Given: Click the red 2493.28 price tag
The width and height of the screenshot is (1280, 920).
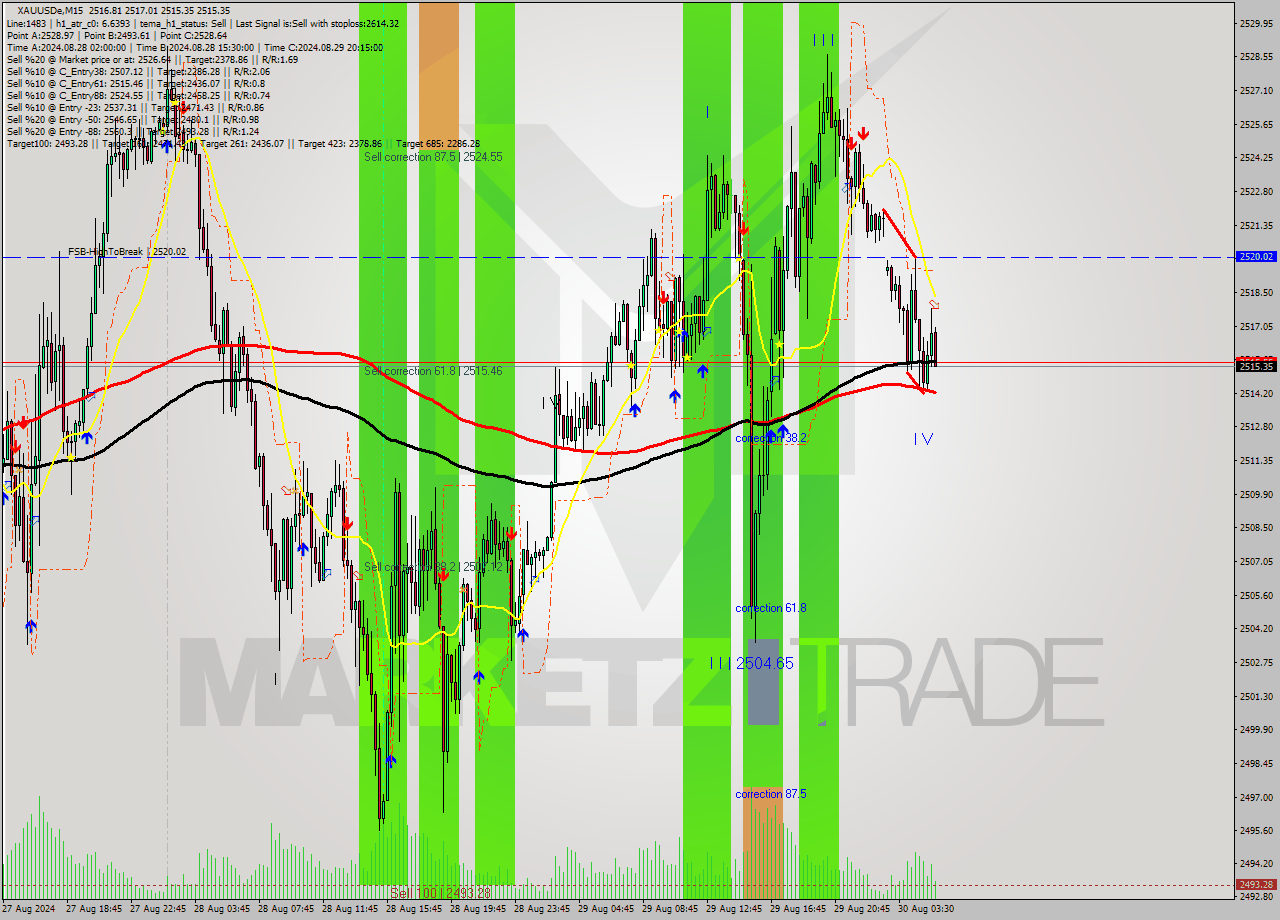Looking at the screenshot, I should tap(1255, 885).
